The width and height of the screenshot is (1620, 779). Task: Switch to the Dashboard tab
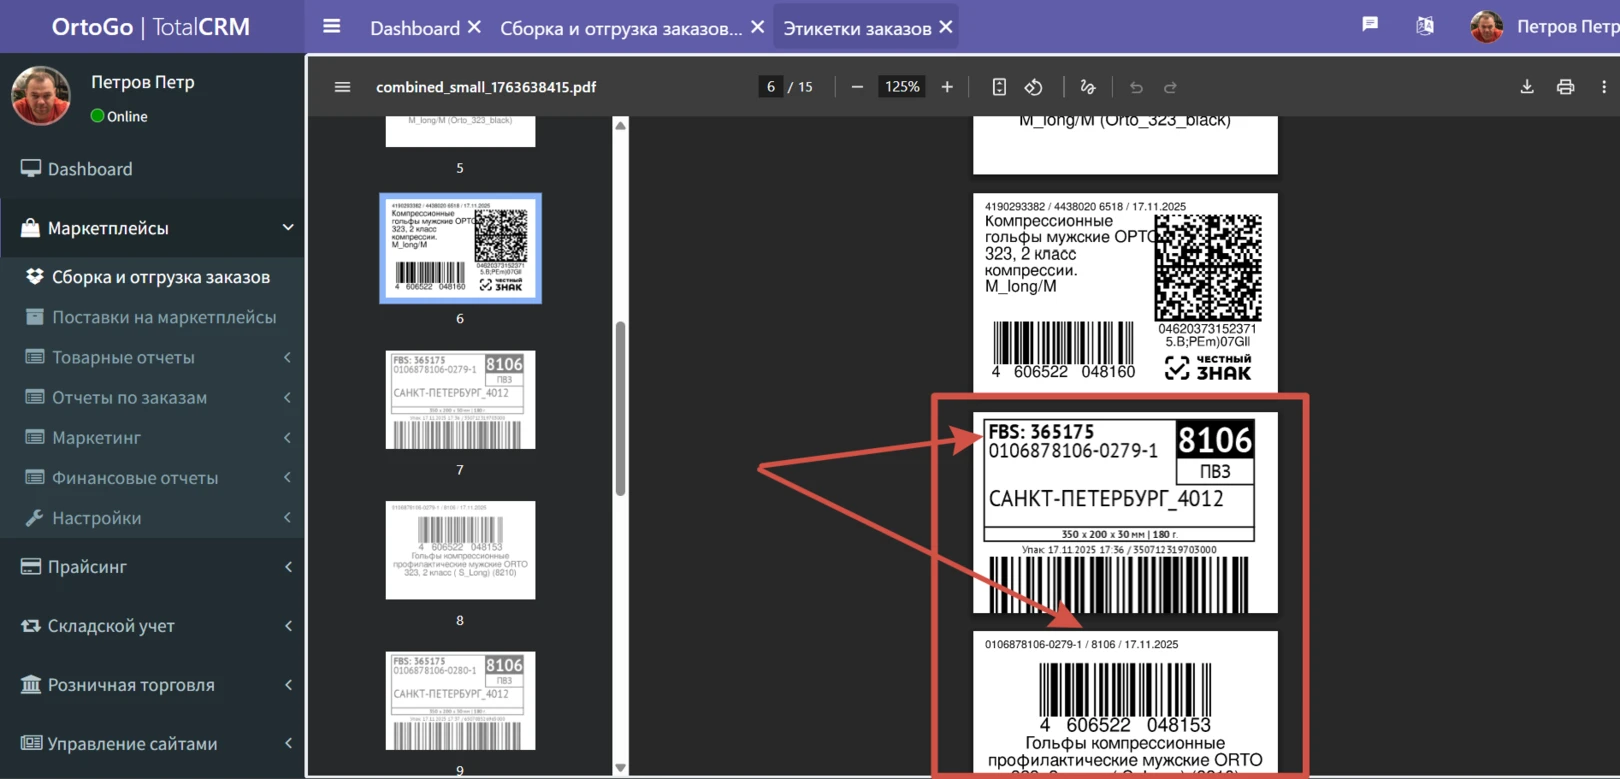414,28
